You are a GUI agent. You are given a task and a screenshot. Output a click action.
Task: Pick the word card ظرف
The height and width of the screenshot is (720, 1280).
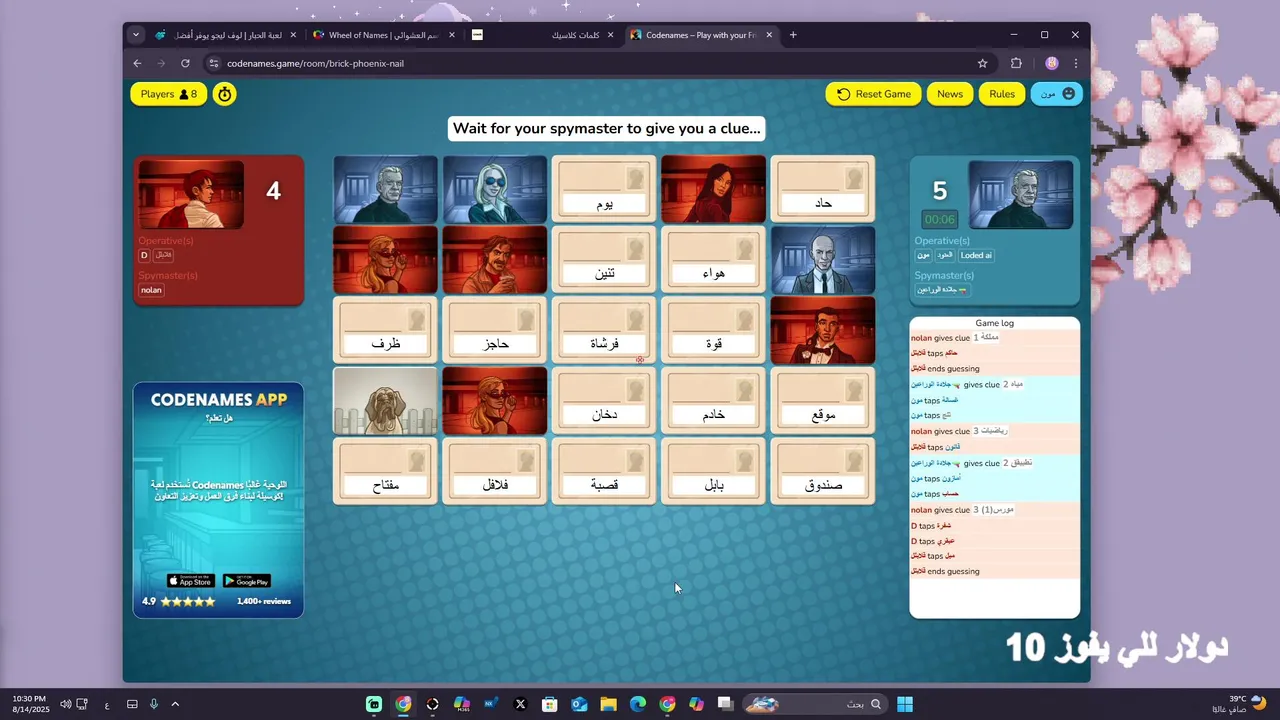click(x=385, y=330)
